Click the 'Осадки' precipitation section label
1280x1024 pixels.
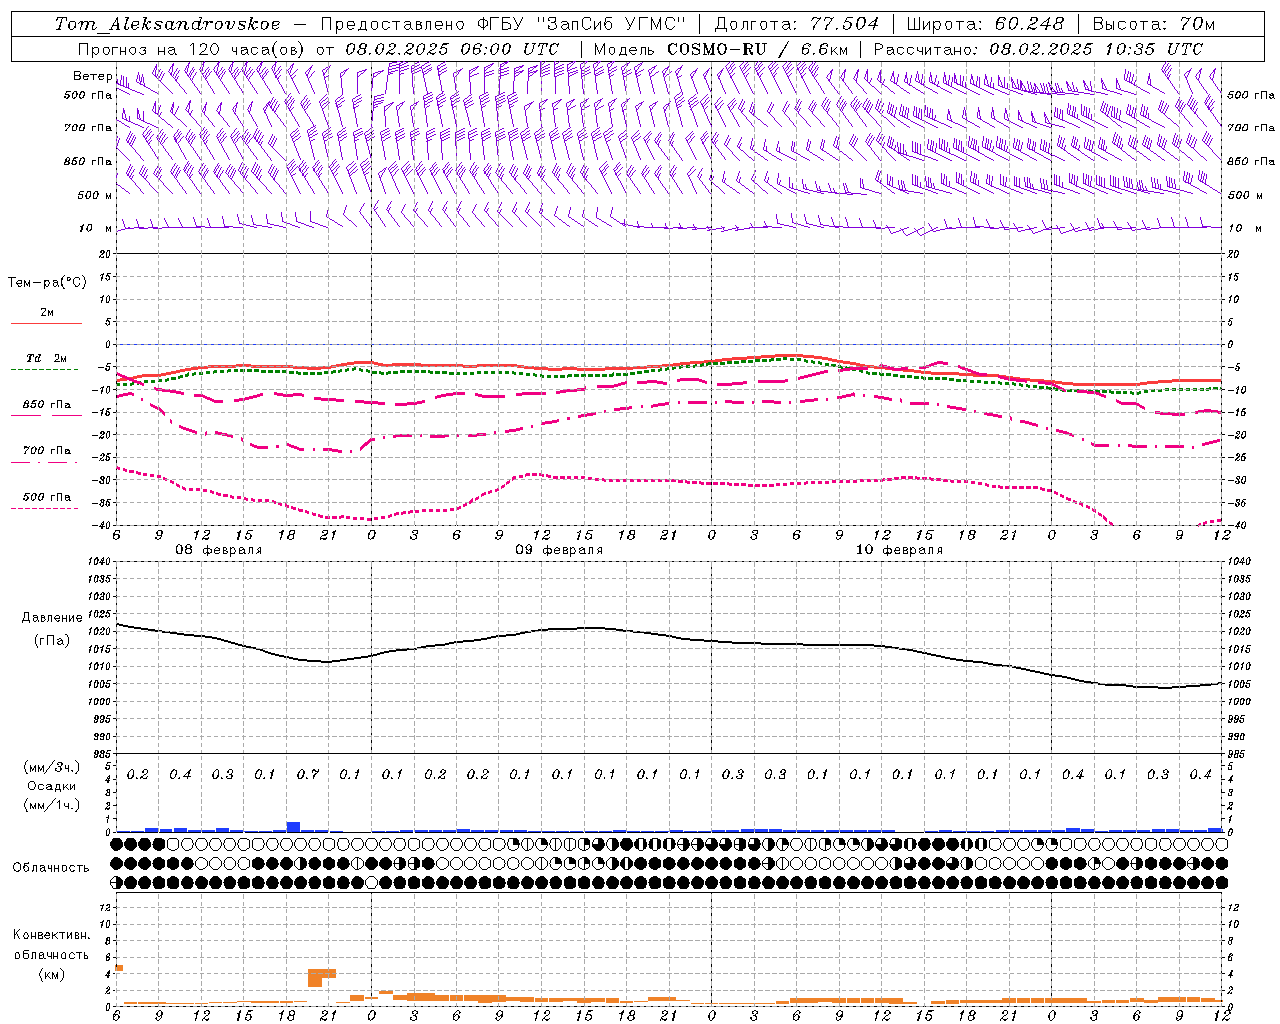[51, 786]
